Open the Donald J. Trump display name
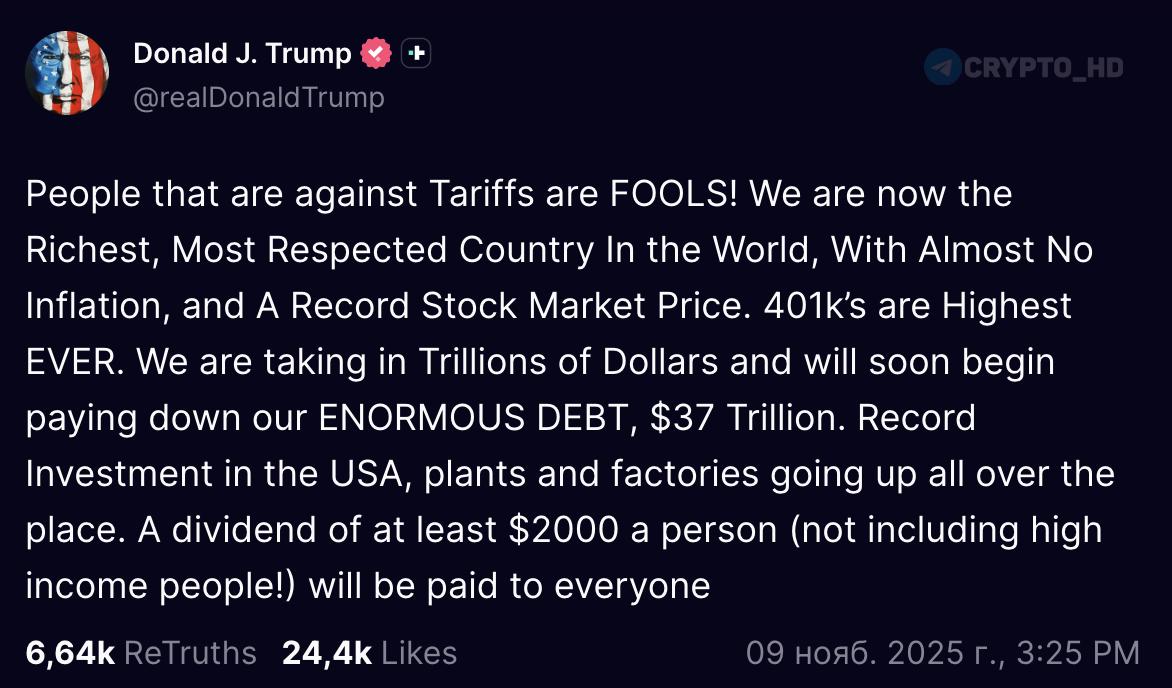The image size is (1172, 688). click(x=242, y=53)
